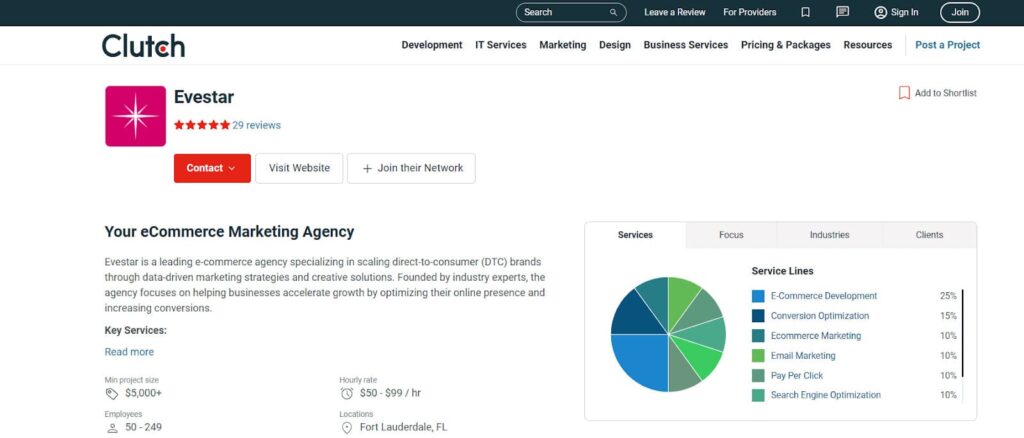The width and height of the screenshot is (1024, 438).
Task: Click the Evestar star logo
Action: (135, 116)
